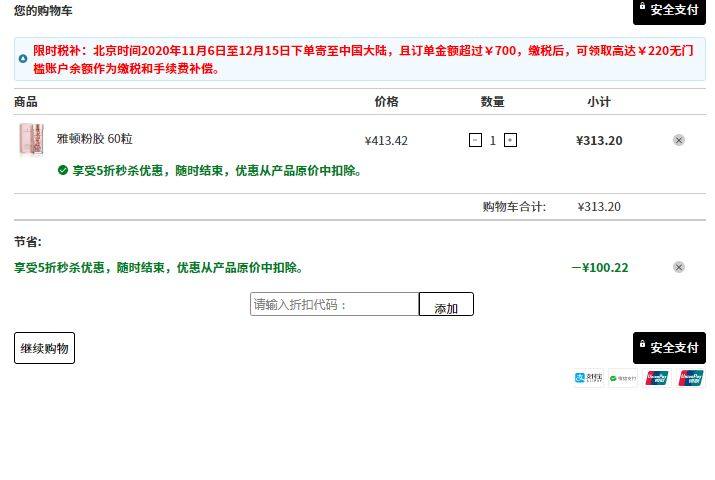Open the 雅顿粉胶 product thumbnail
715x480 pixels.
tap(31, 139)
